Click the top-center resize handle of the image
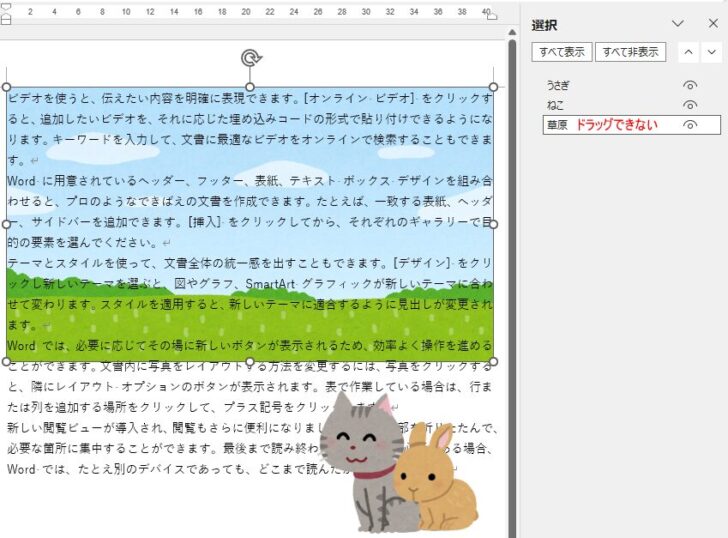Viewport: 728px width, 538px height. tap(250, 87)
